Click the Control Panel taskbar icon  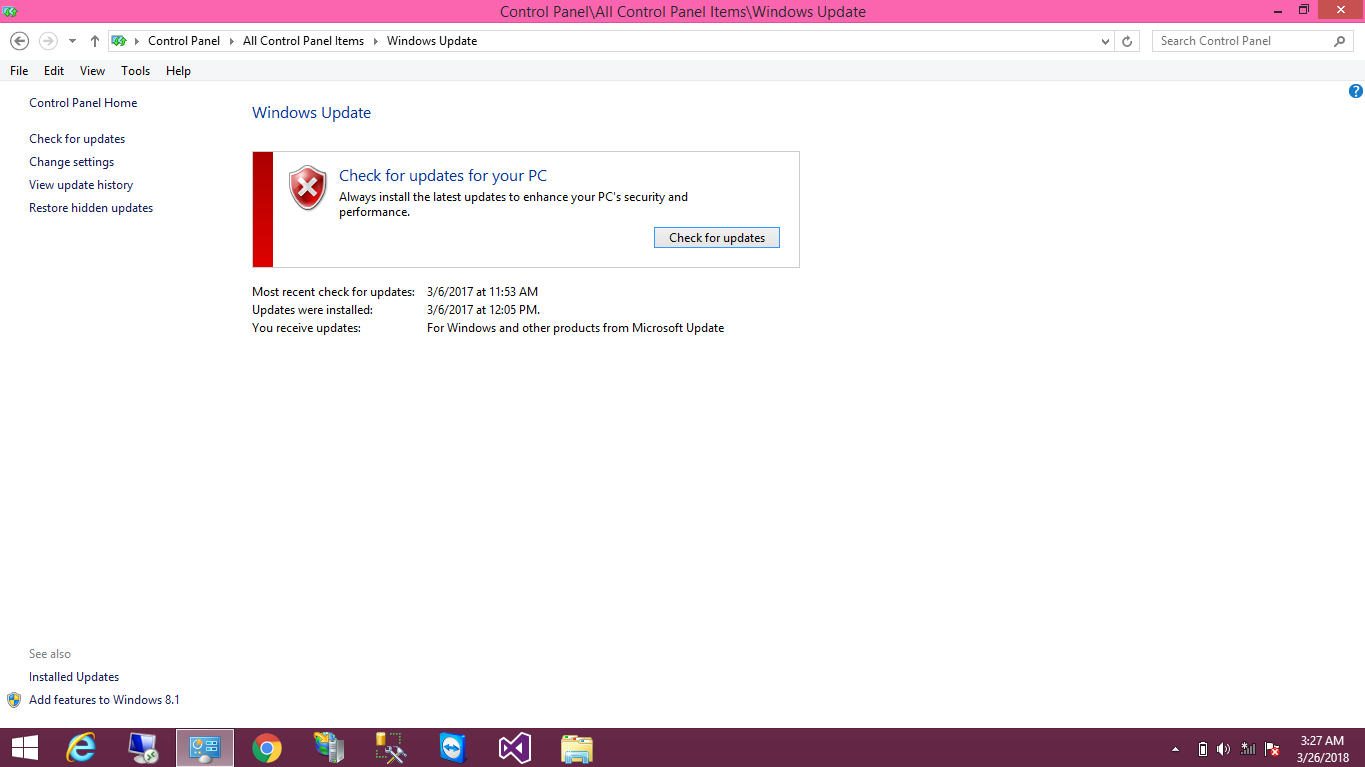point(205,748)
